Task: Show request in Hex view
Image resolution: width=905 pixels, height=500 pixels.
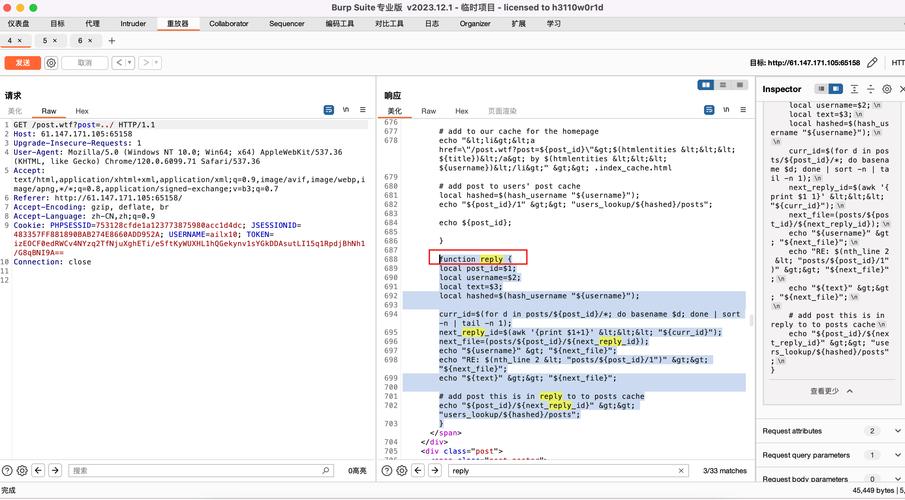Action: pos(82,111)
